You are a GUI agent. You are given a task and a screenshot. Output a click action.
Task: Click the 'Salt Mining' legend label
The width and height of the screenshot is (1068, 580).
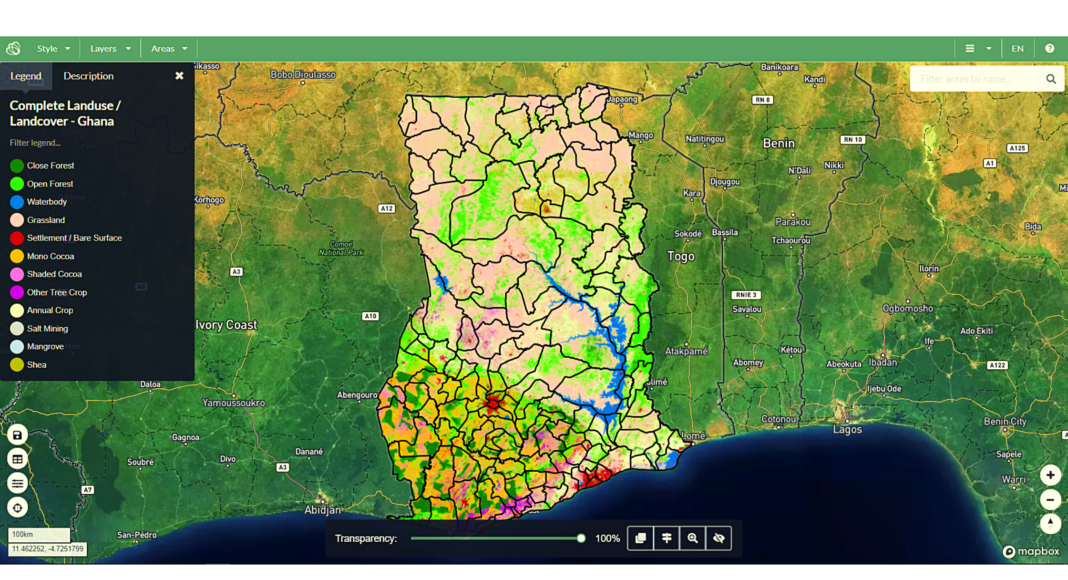(48, 329)
